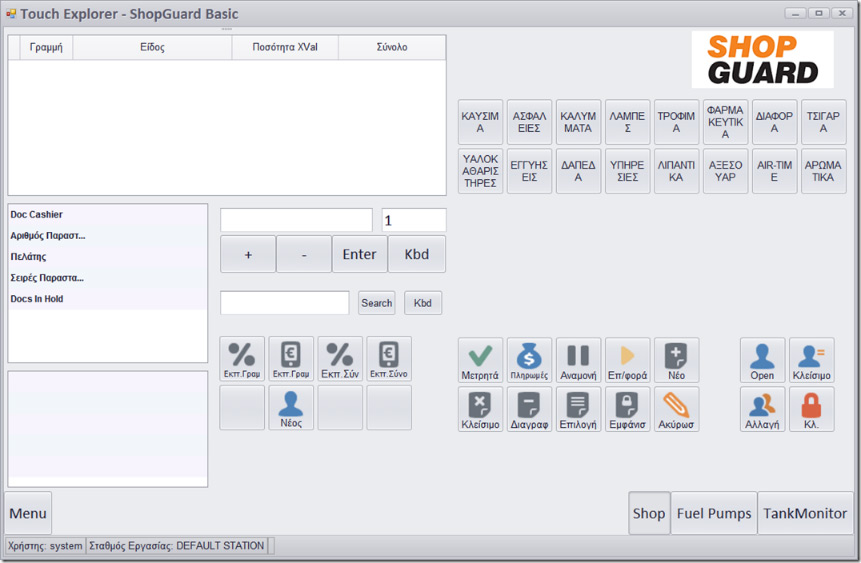Select the ΚΑΥΣΙΜΑ category
The width and height of the screenshot is (861, 563).
point(480,122)
